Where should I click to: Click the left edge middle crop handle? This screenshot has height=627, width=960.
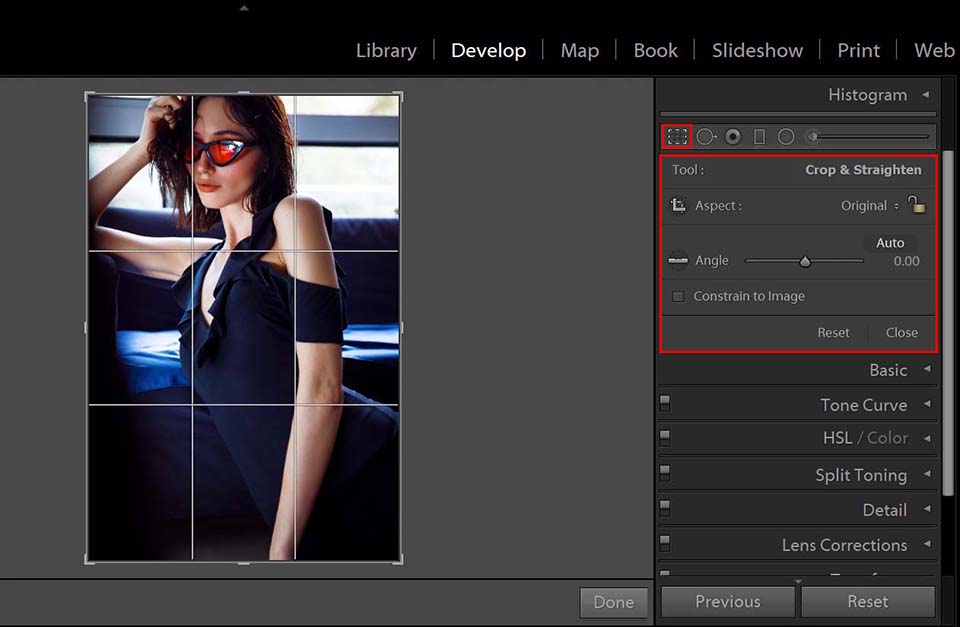86,328
